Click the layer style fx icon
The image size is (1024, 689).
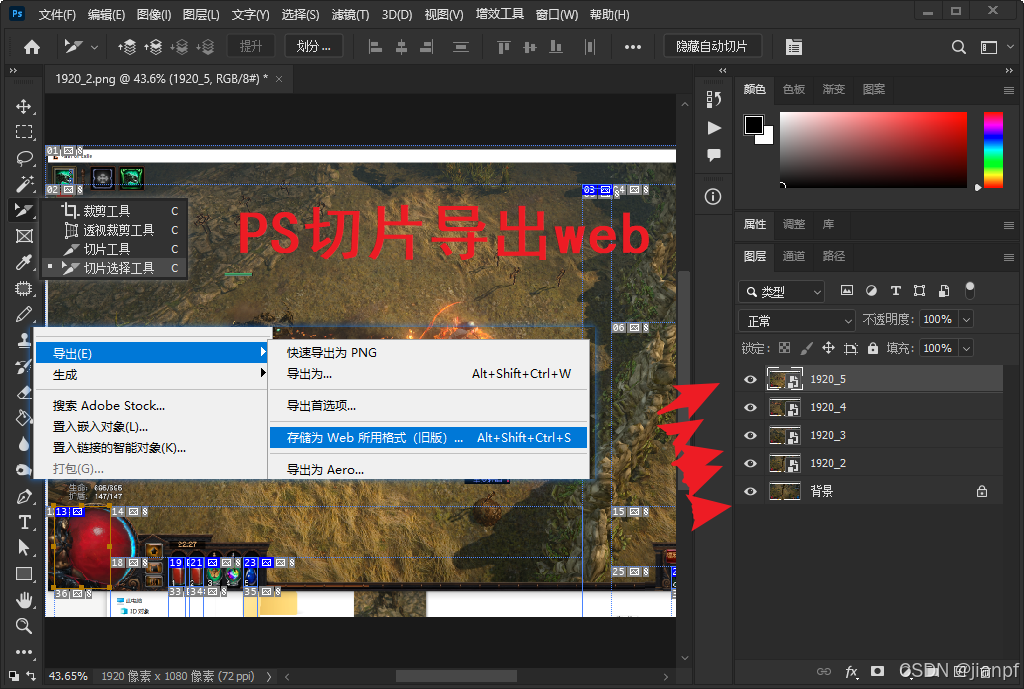852,671
